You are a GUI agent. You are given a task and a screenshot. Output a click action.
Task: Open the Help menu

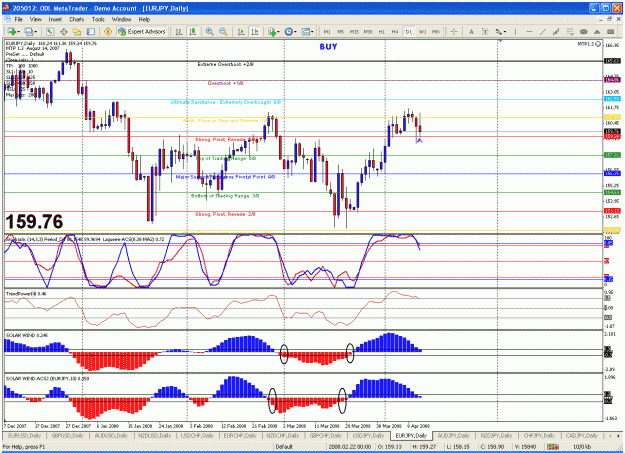click(x=144, y=19)
